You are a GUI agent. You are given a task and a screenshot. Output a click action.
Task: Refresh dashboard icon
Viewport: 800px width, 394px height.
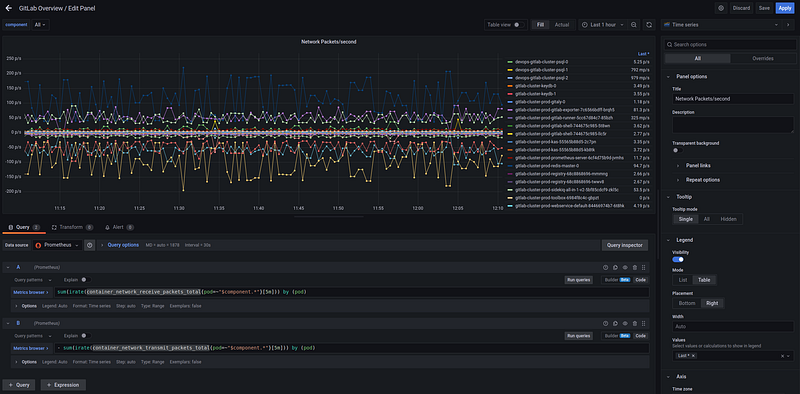click(x=649, y=24)
